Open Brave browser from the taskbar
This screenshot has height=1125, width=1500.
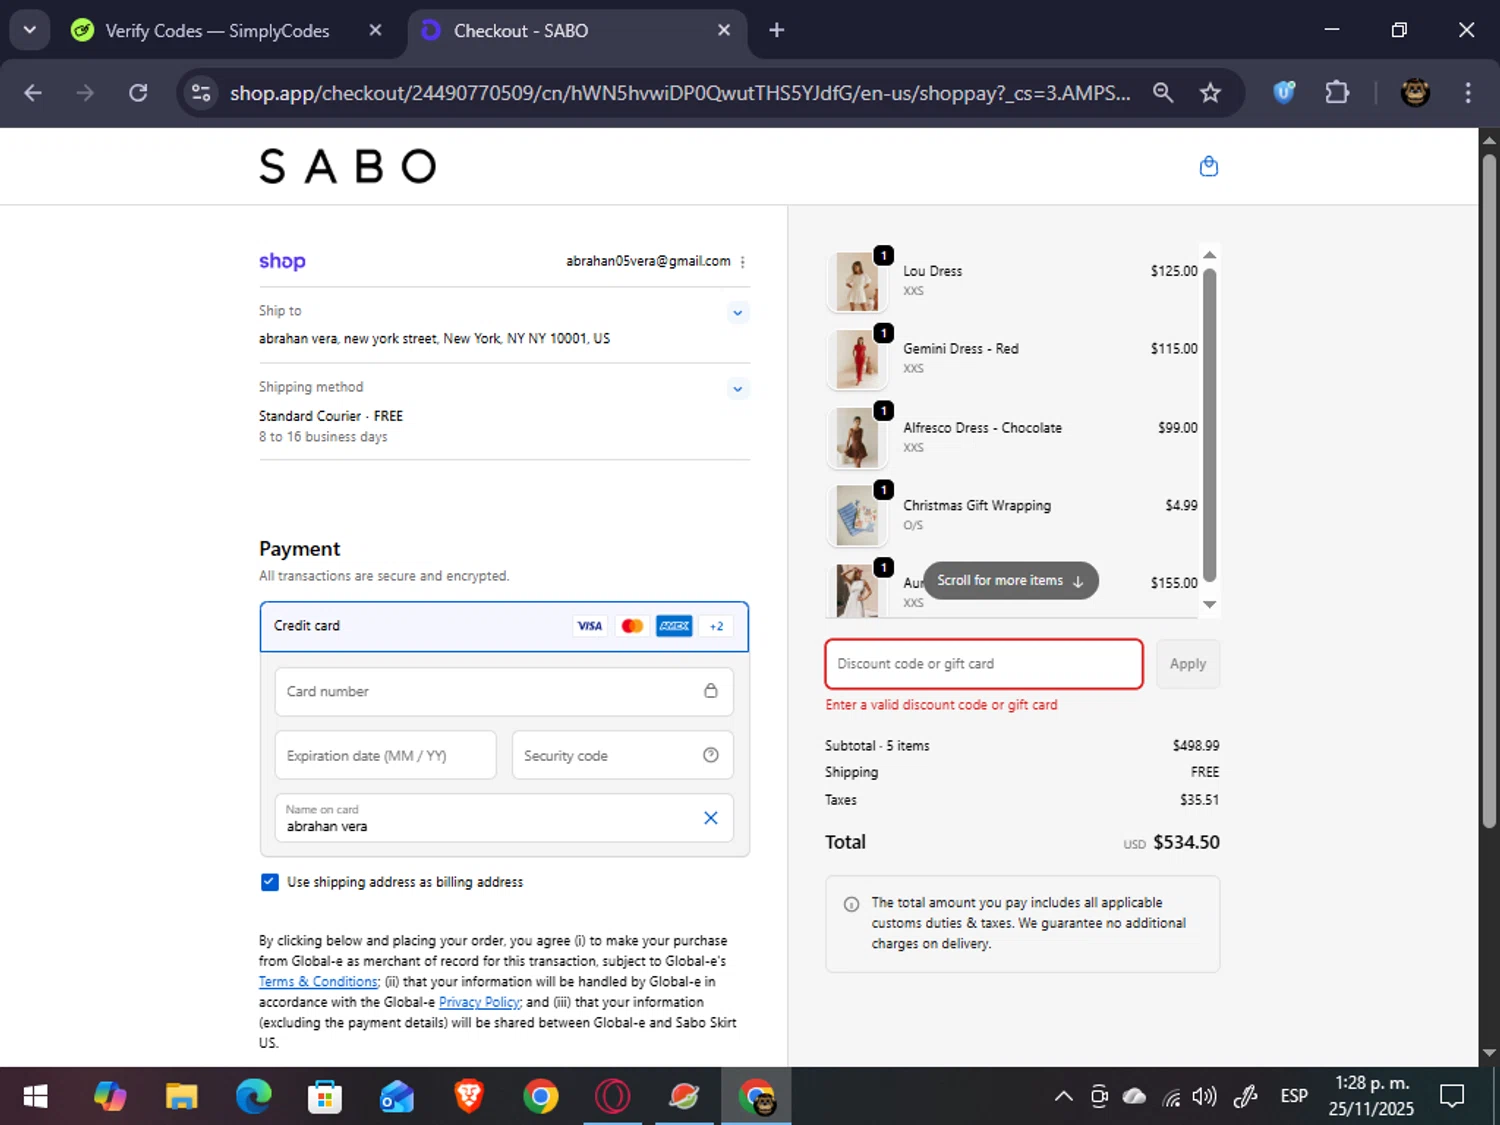coord(468,1097)
